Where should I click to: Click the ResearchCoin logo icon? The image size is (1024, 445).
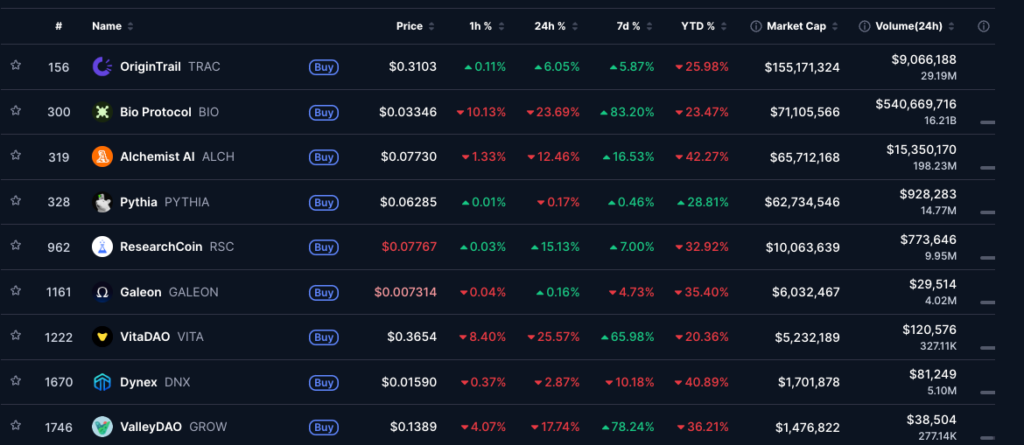tap(102, 247)
